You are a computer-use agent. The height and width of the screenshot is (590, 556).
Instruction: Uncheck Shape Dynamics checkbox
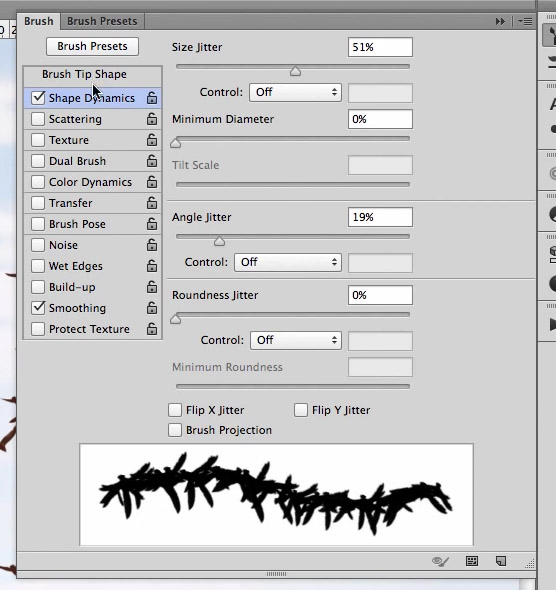click(x=38, y=98)
